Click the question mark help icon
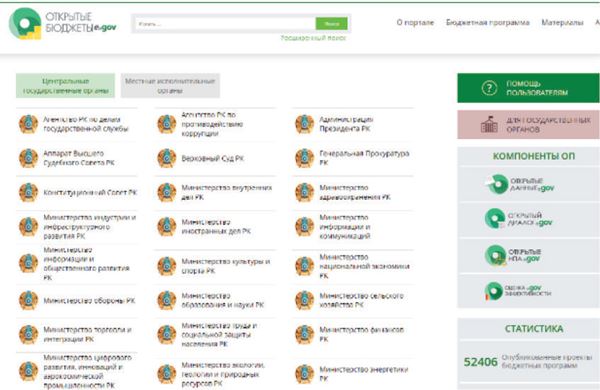This screenshot has height=390, width=600. (x=489, y=88)
